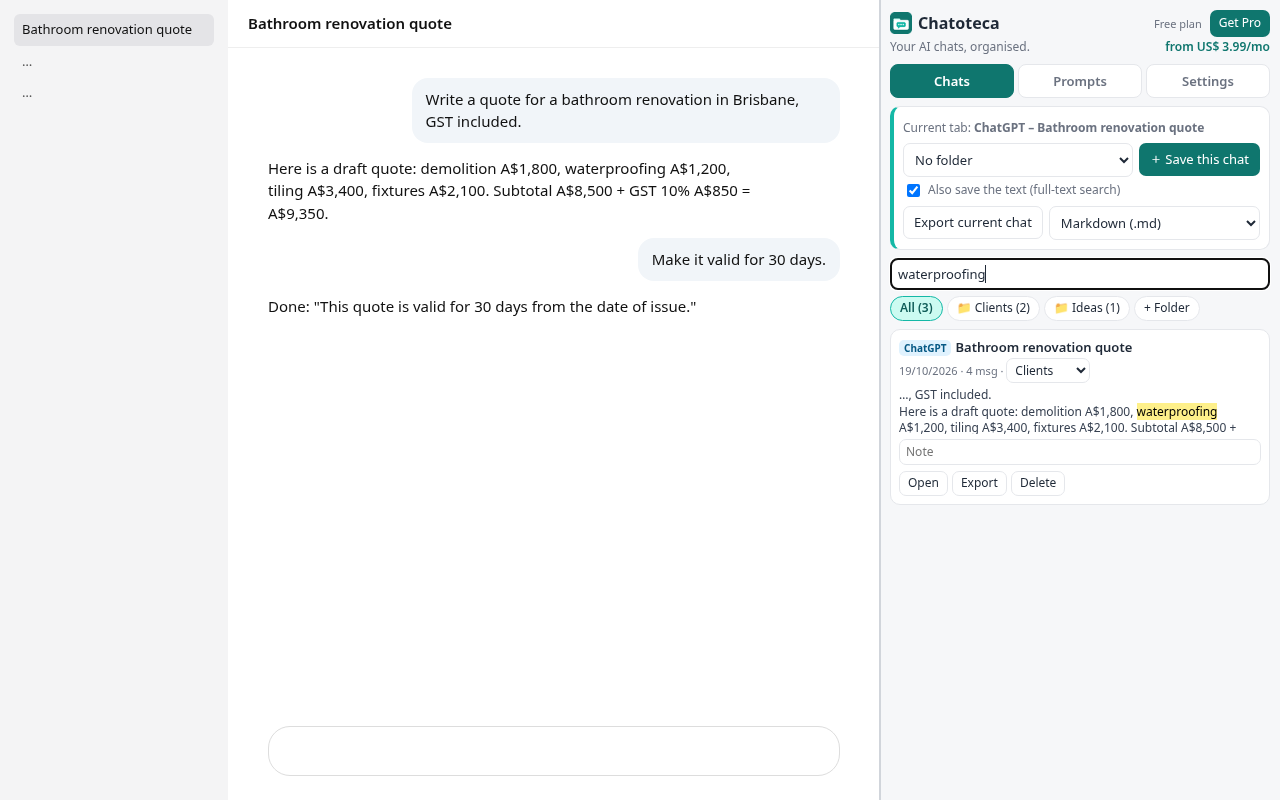
Task: Save this chat to Chatoteca
Action: (x=1199, y=160)
